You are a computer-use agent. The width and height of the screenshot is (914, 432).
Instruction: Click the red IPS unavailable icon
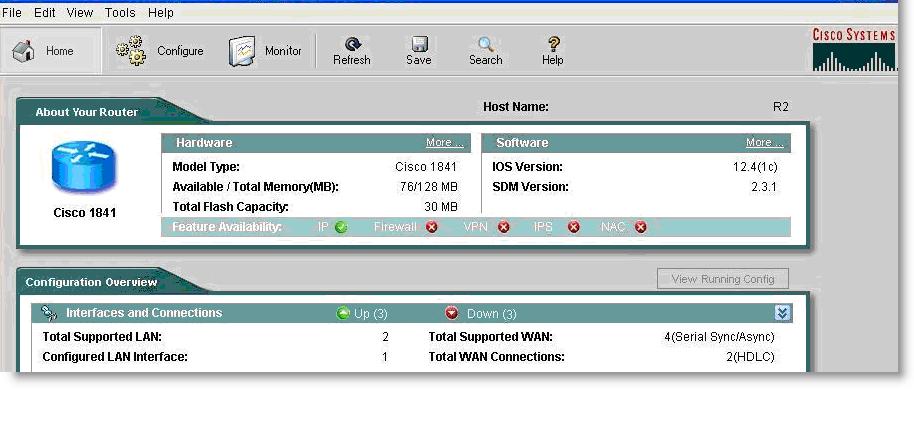click(x=574, y=227)
